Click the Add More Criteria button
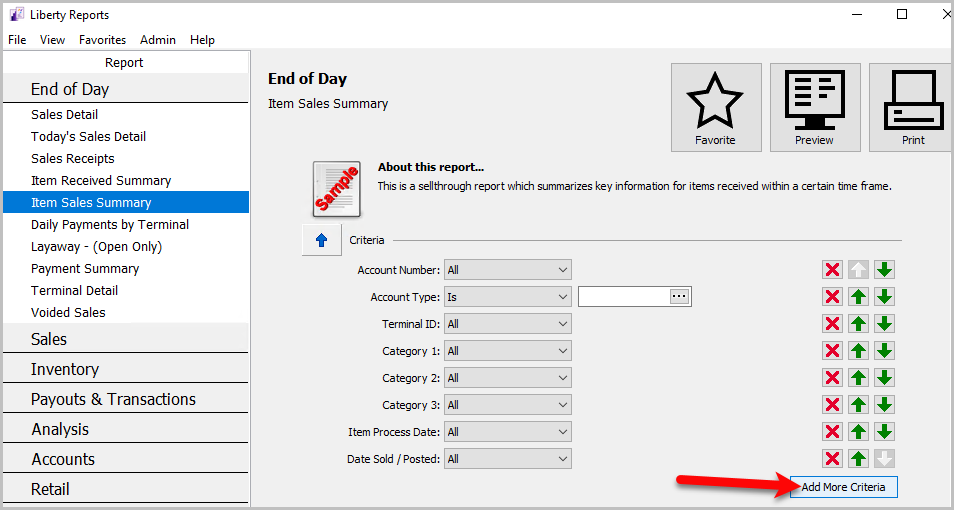The width and height of the screenshot is (954, 510). (x=843, y=487)
